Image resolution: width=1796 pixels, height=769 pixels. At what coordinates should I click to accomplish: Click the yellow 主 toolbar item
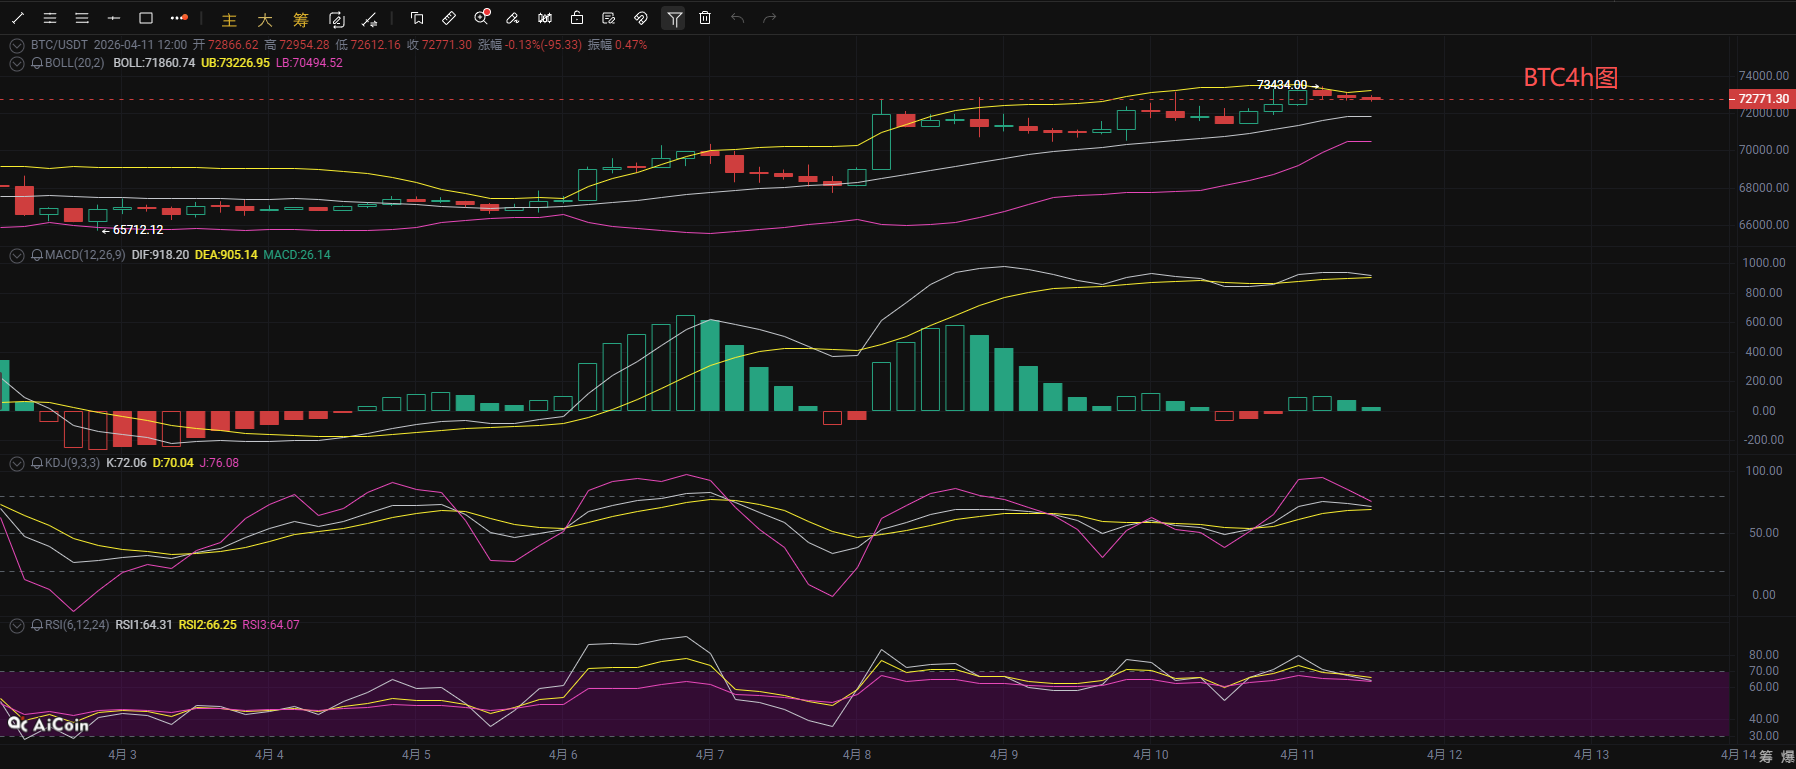[229, 19]
